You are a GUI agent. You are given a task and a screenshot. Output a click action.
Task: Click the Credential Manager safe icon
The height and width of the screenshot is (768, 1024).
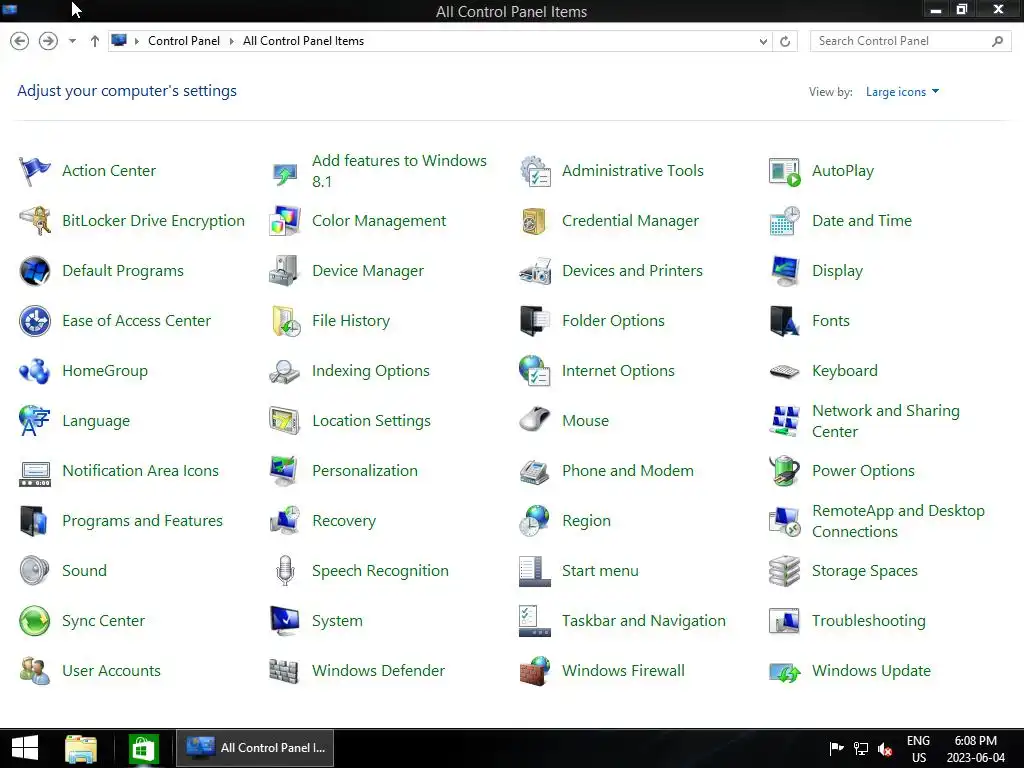pos(535,221)
